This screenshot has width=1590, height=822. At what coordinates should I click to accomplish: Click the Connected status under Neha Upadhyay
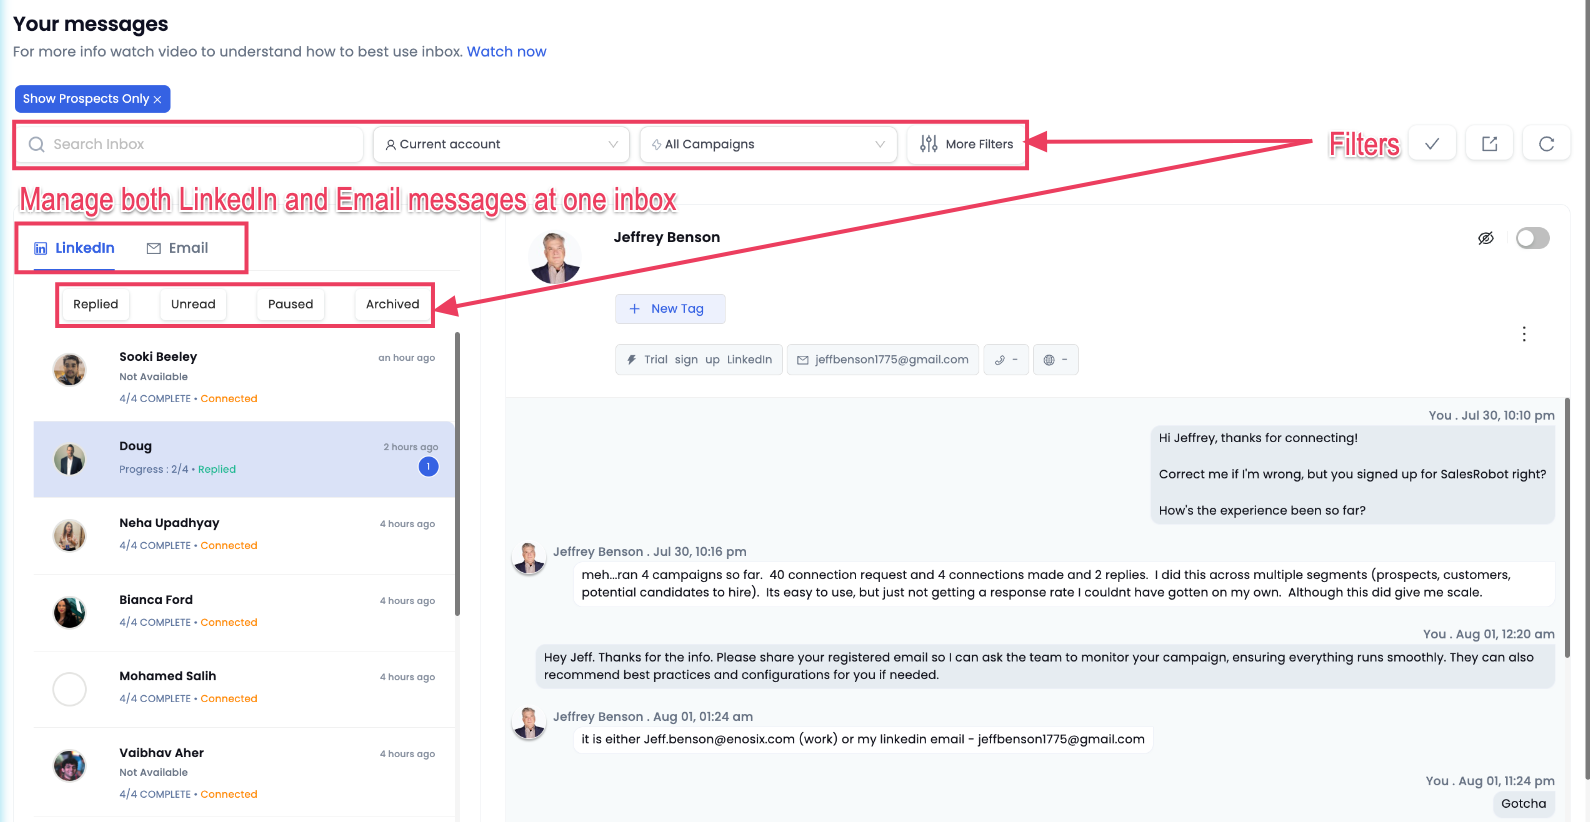click(x=229, y=546)
